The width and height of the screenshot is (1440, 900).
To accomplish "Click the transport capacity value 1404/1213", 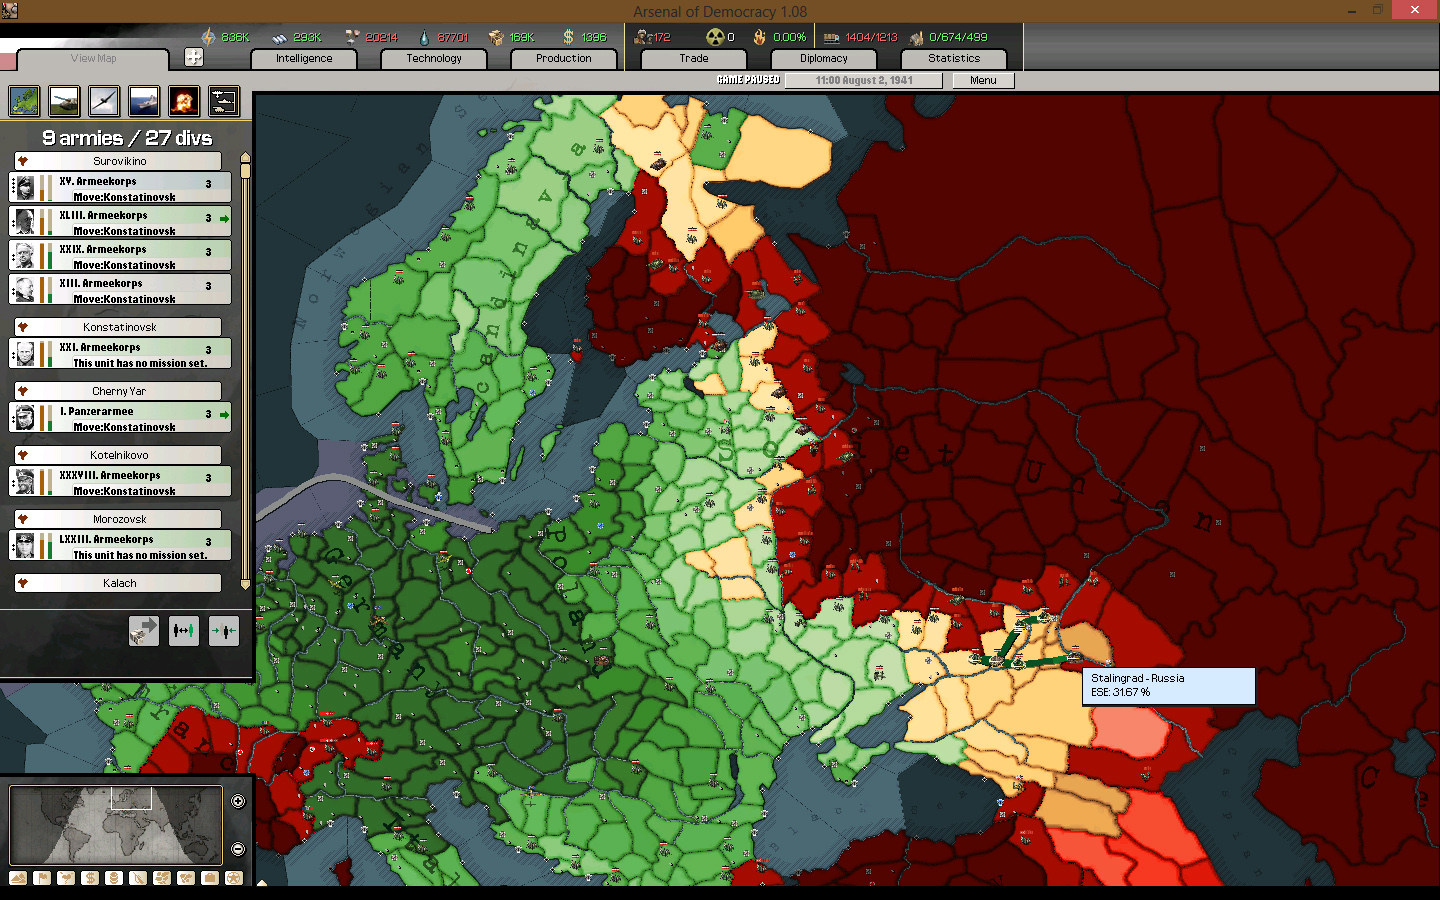I will (871, 37).
